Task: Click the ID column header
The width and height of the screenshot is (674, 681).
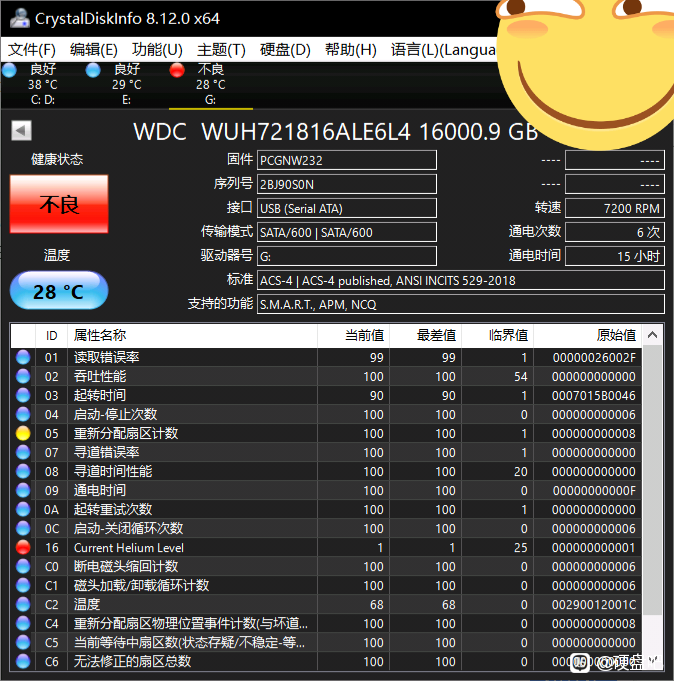Action: click(x=51, y=335)
